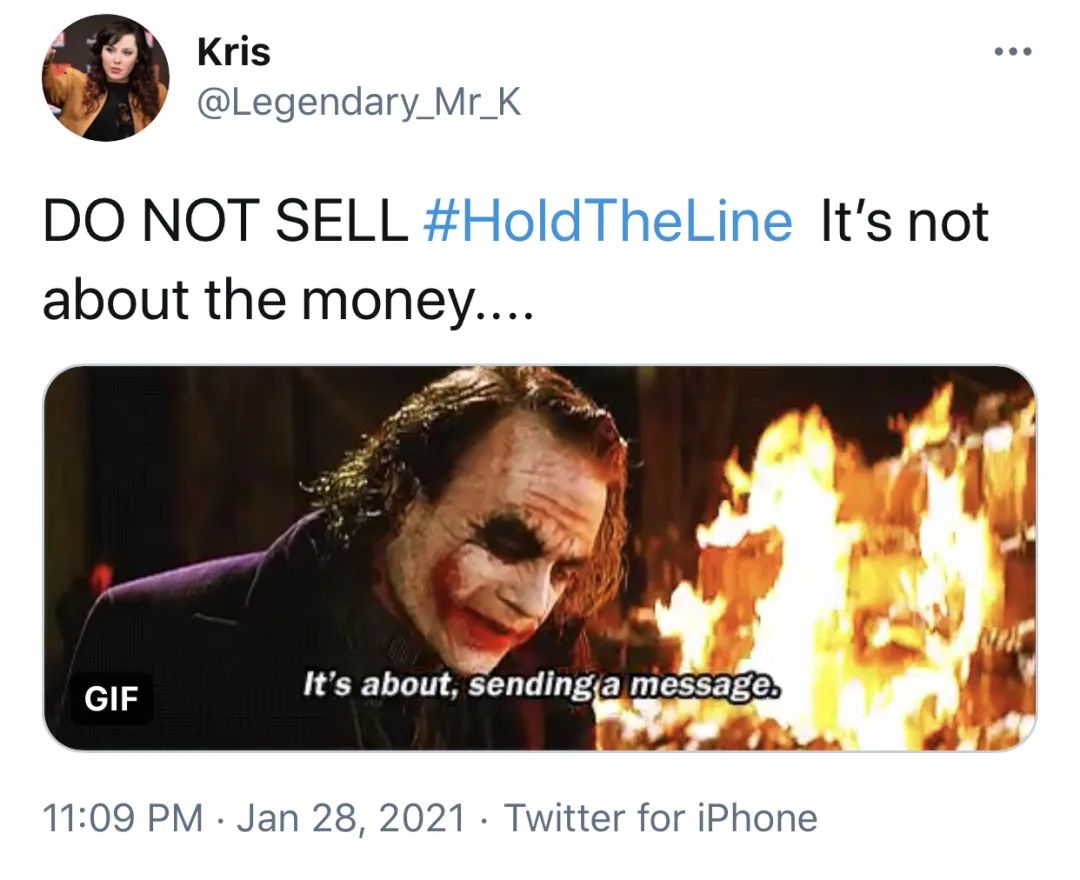Click the "about the money...." text line
1080x880 pixels.
tap(289, 300)
